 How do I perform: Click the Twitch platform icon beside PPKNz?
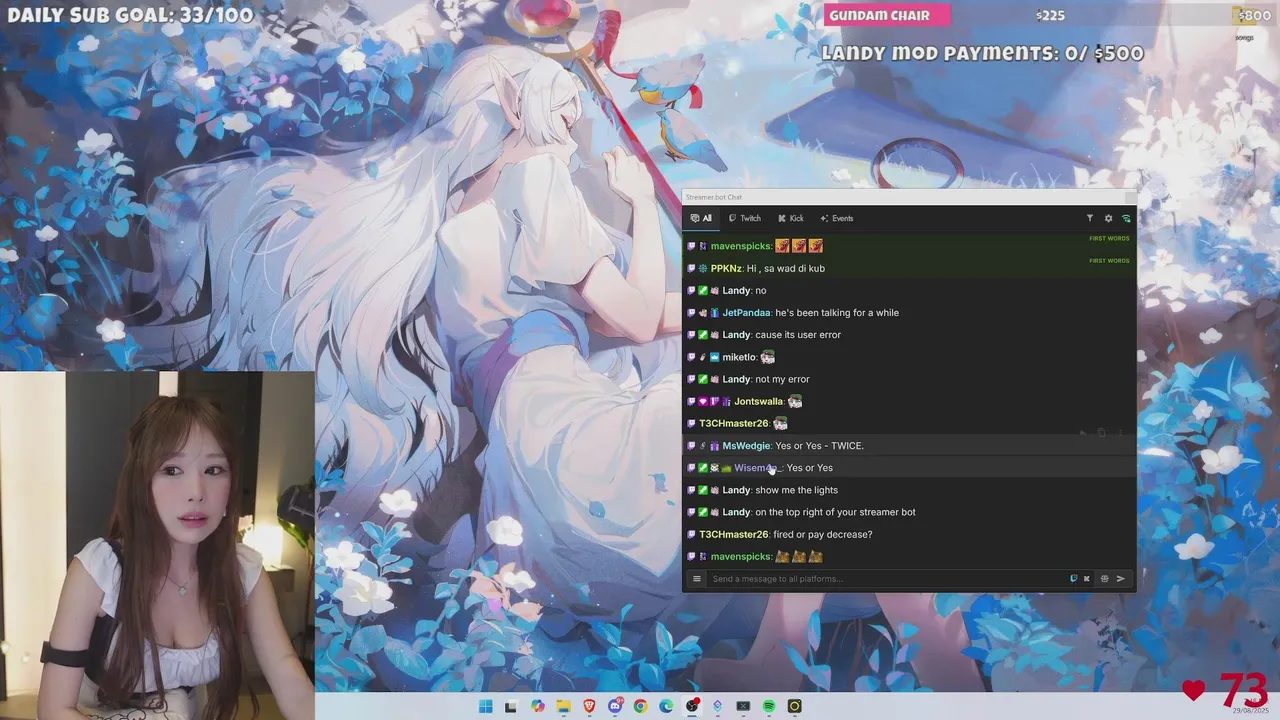click(x=691, y=268)
